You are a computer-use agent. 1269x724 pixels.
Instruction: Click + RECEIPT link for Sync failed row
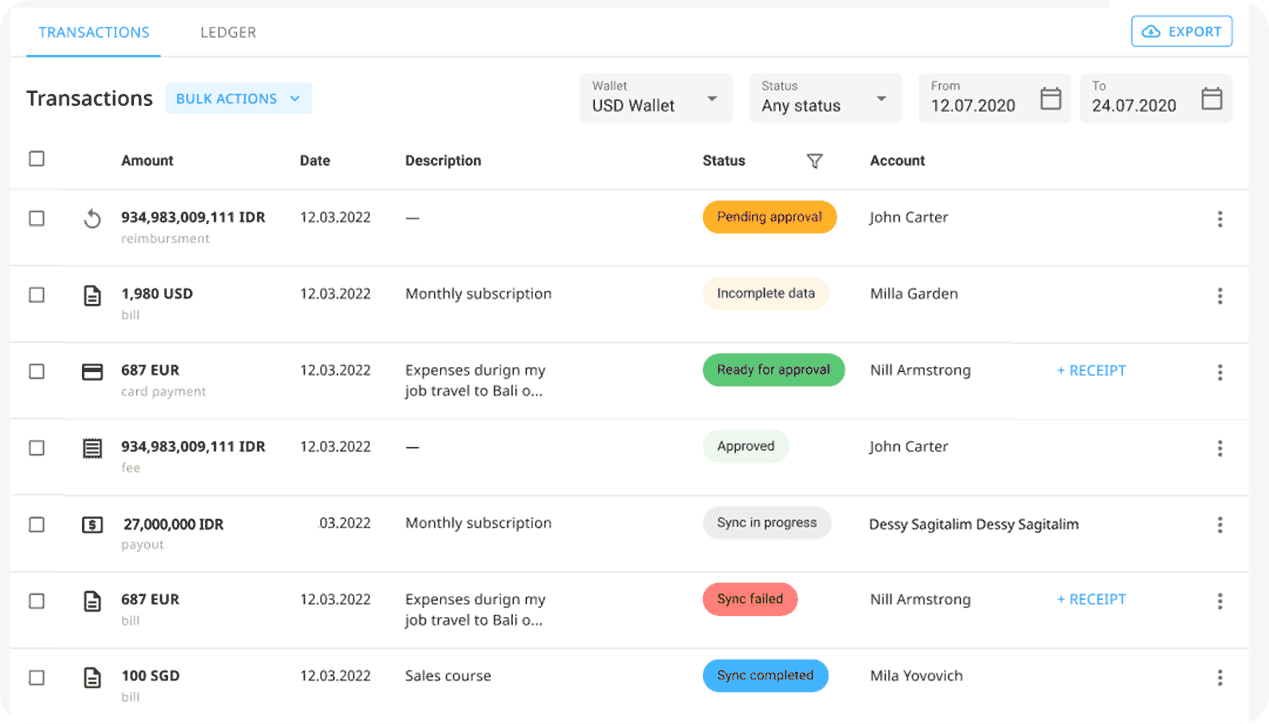click(x=1091, y=600)
